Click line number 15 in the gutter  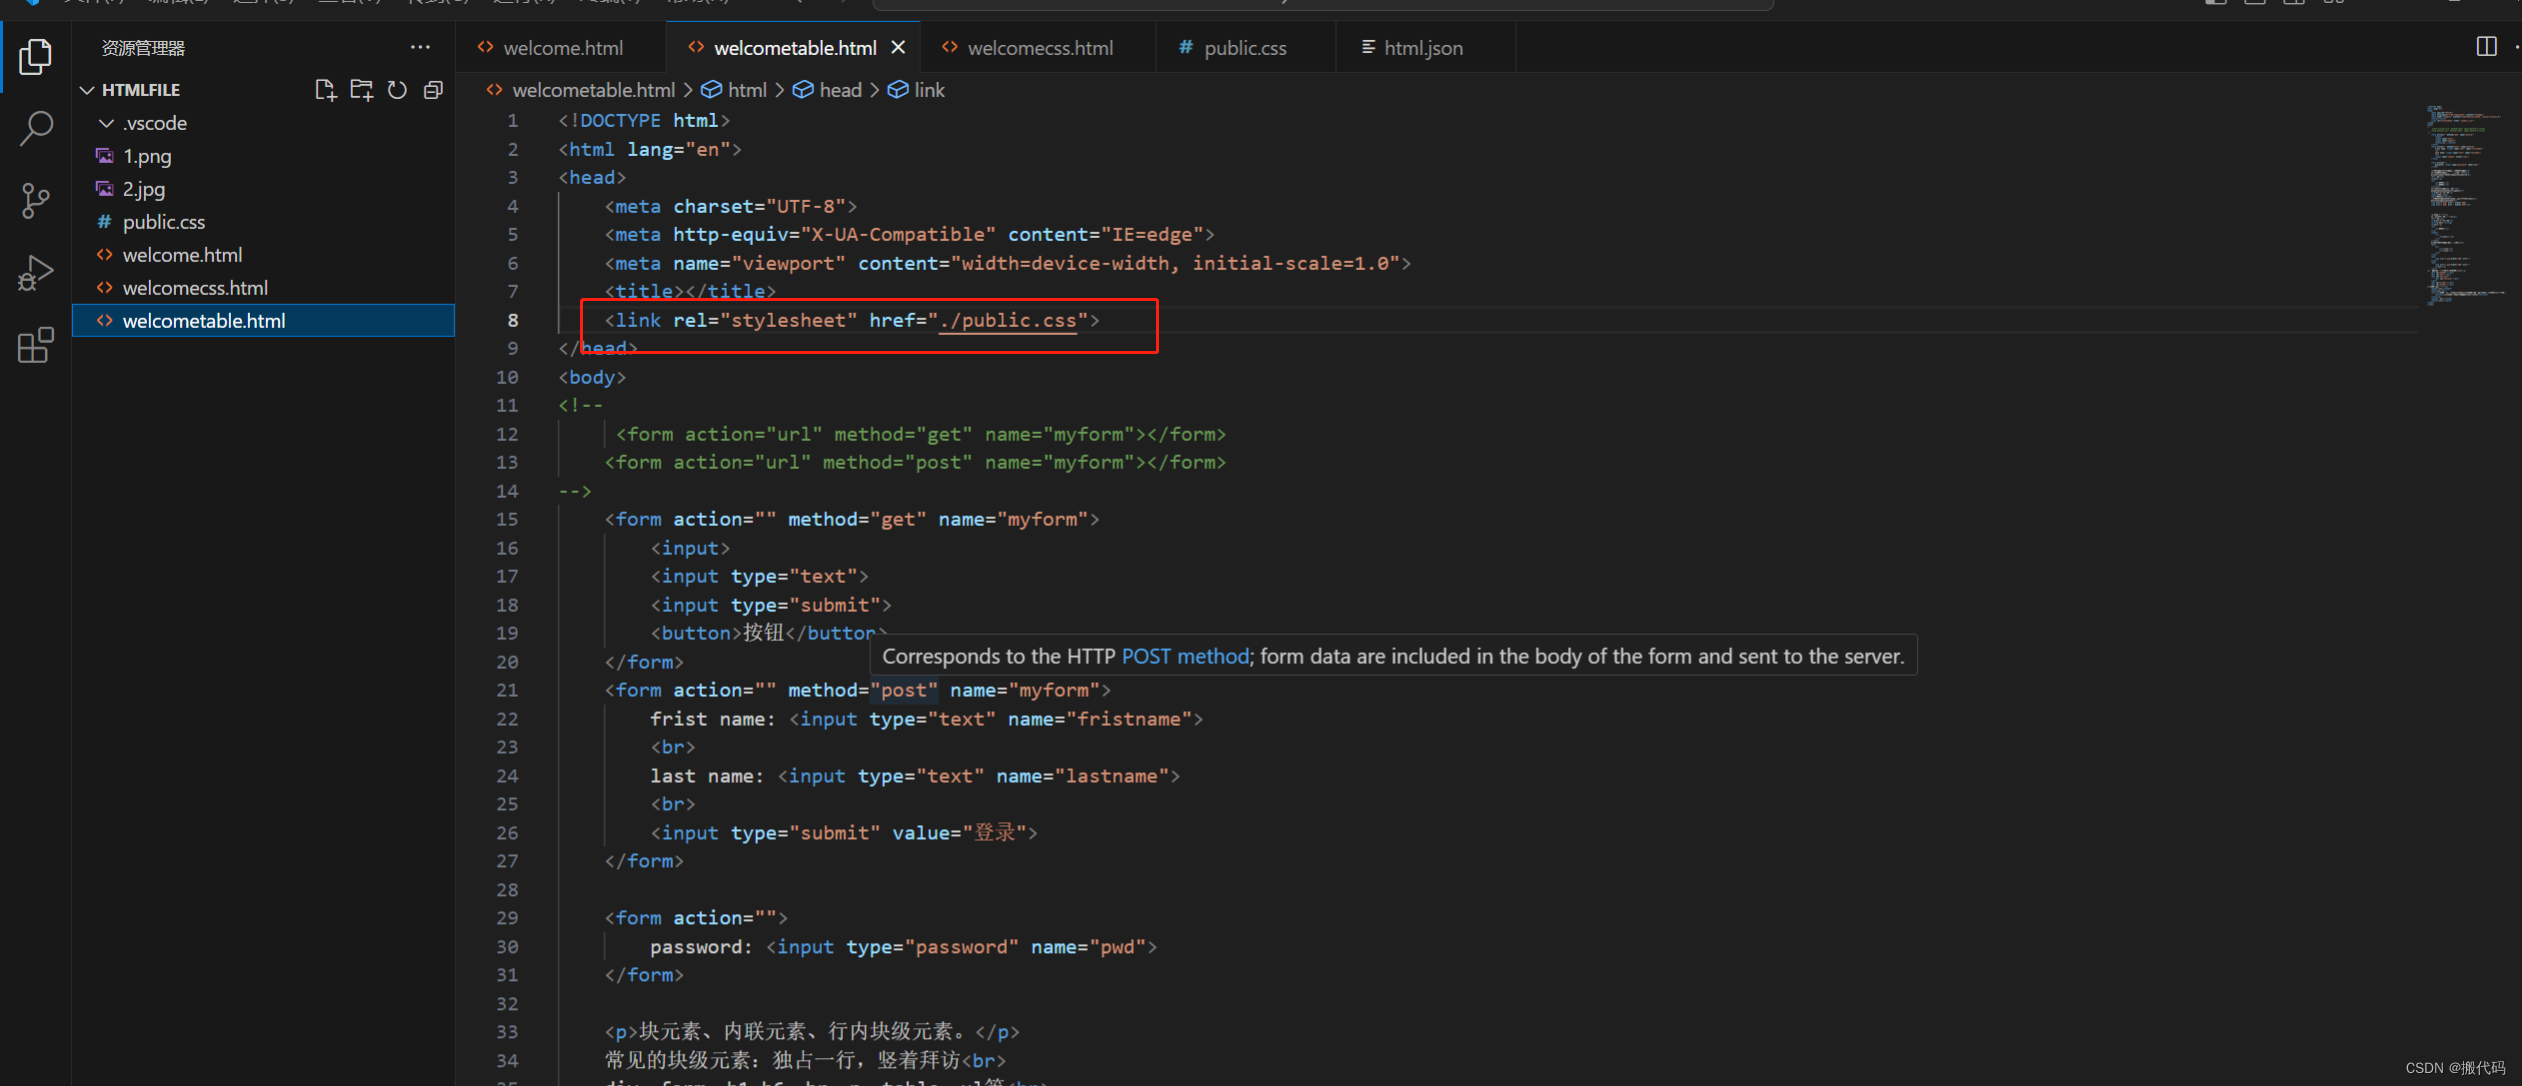click(x=507, y=519)
